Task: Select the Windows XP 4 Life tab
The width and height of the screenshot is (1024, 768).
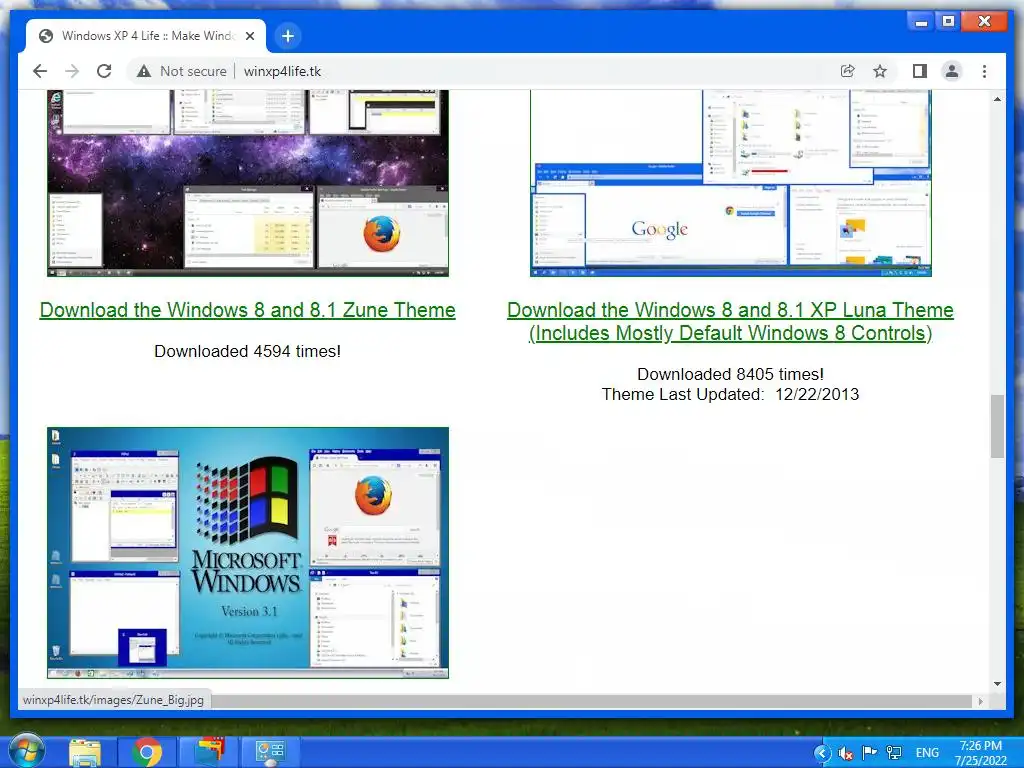Action: coord(146,36)
